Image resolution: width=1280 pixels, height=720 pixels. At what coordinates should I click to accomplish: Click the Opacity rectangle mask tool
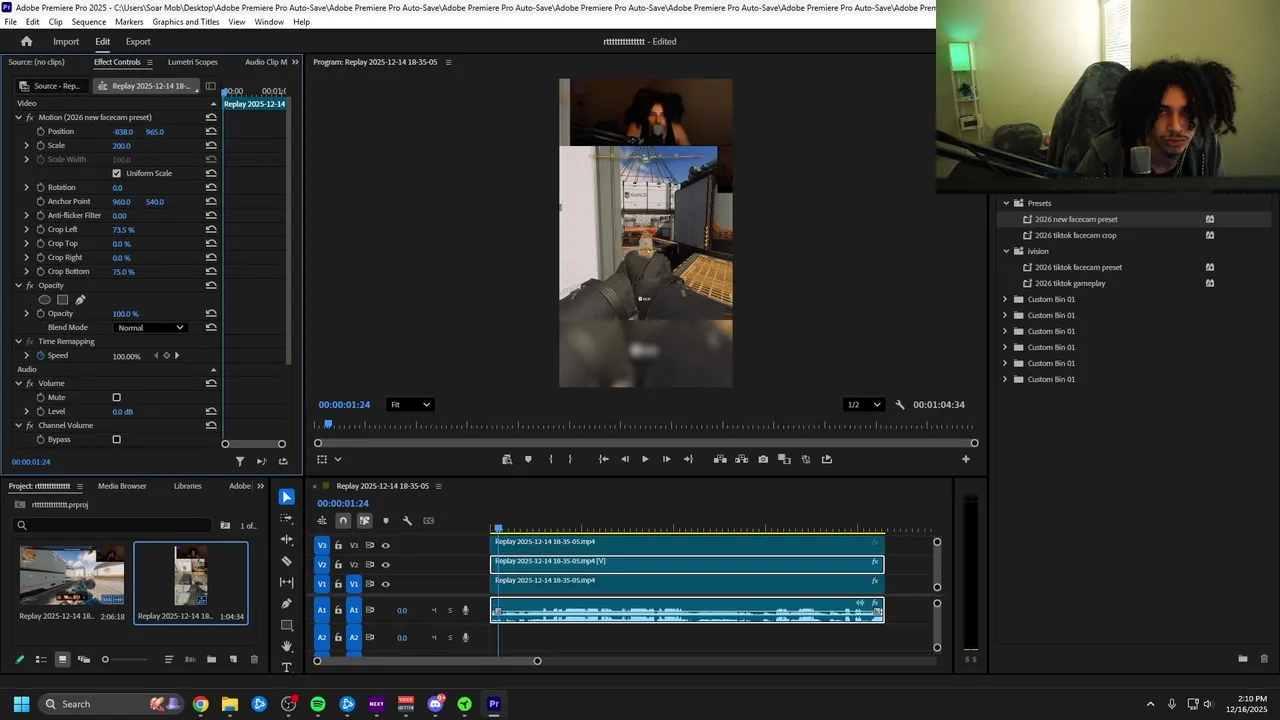pos(62,299)
